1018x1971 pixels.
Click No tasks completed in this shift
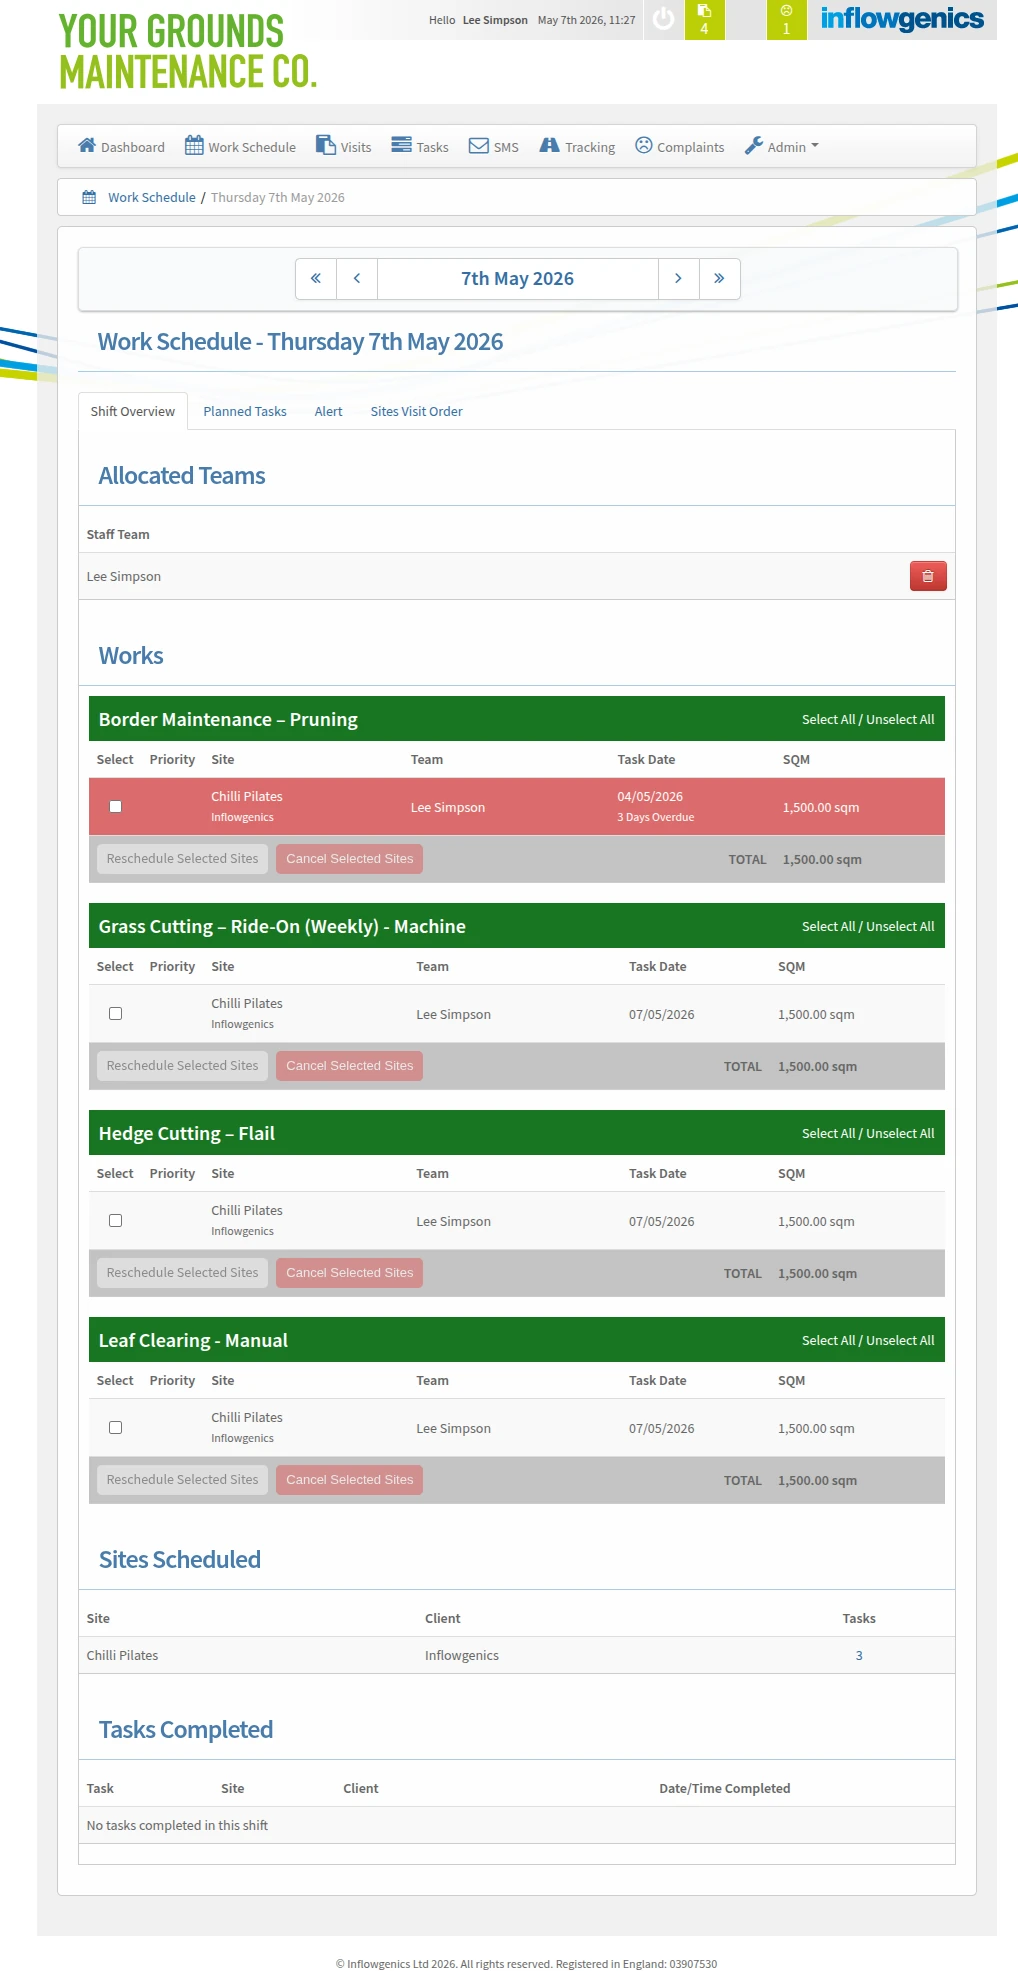(x=177, y=1825)
